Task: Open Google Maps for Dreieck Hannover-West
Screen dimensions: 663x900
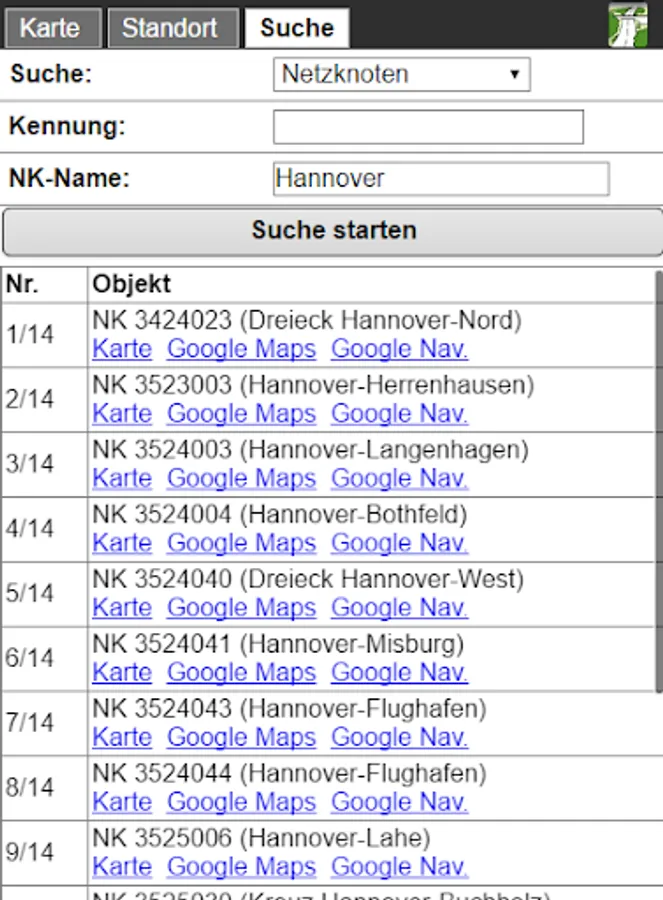Action: click(x=241, y=608)
